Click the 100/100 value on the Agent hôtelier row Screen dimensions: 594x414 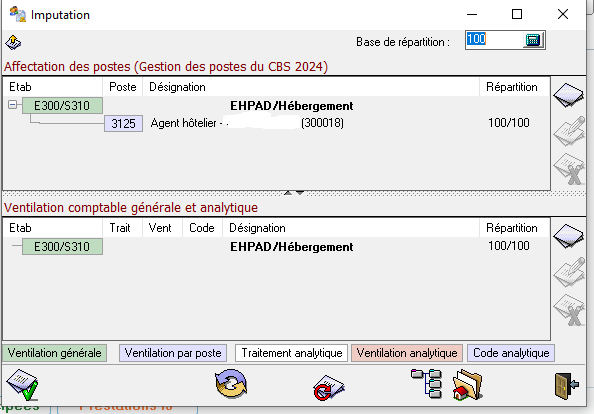coord(508,123)
